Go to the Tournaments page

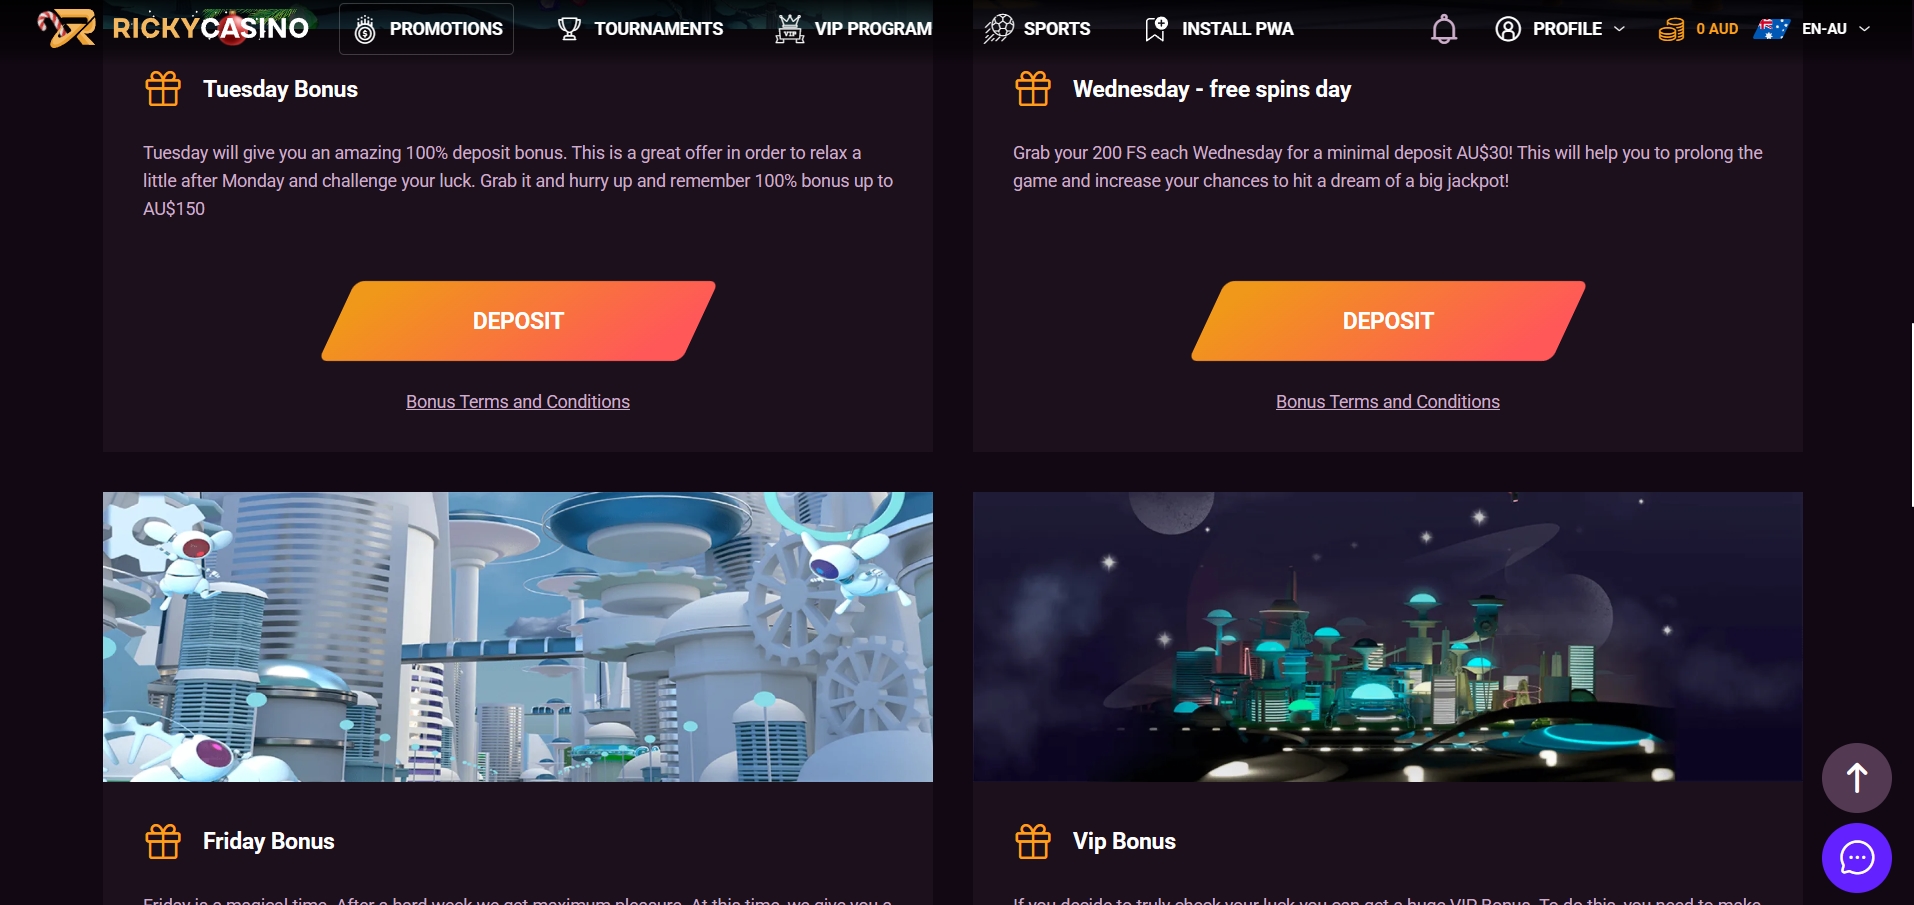640,29
